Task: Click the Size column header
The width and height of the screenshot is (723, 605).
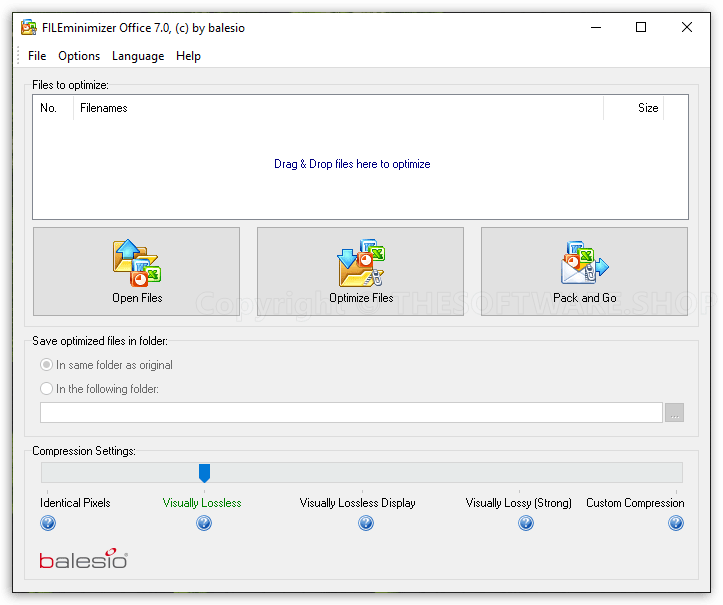Action: (x=634, y=108)
